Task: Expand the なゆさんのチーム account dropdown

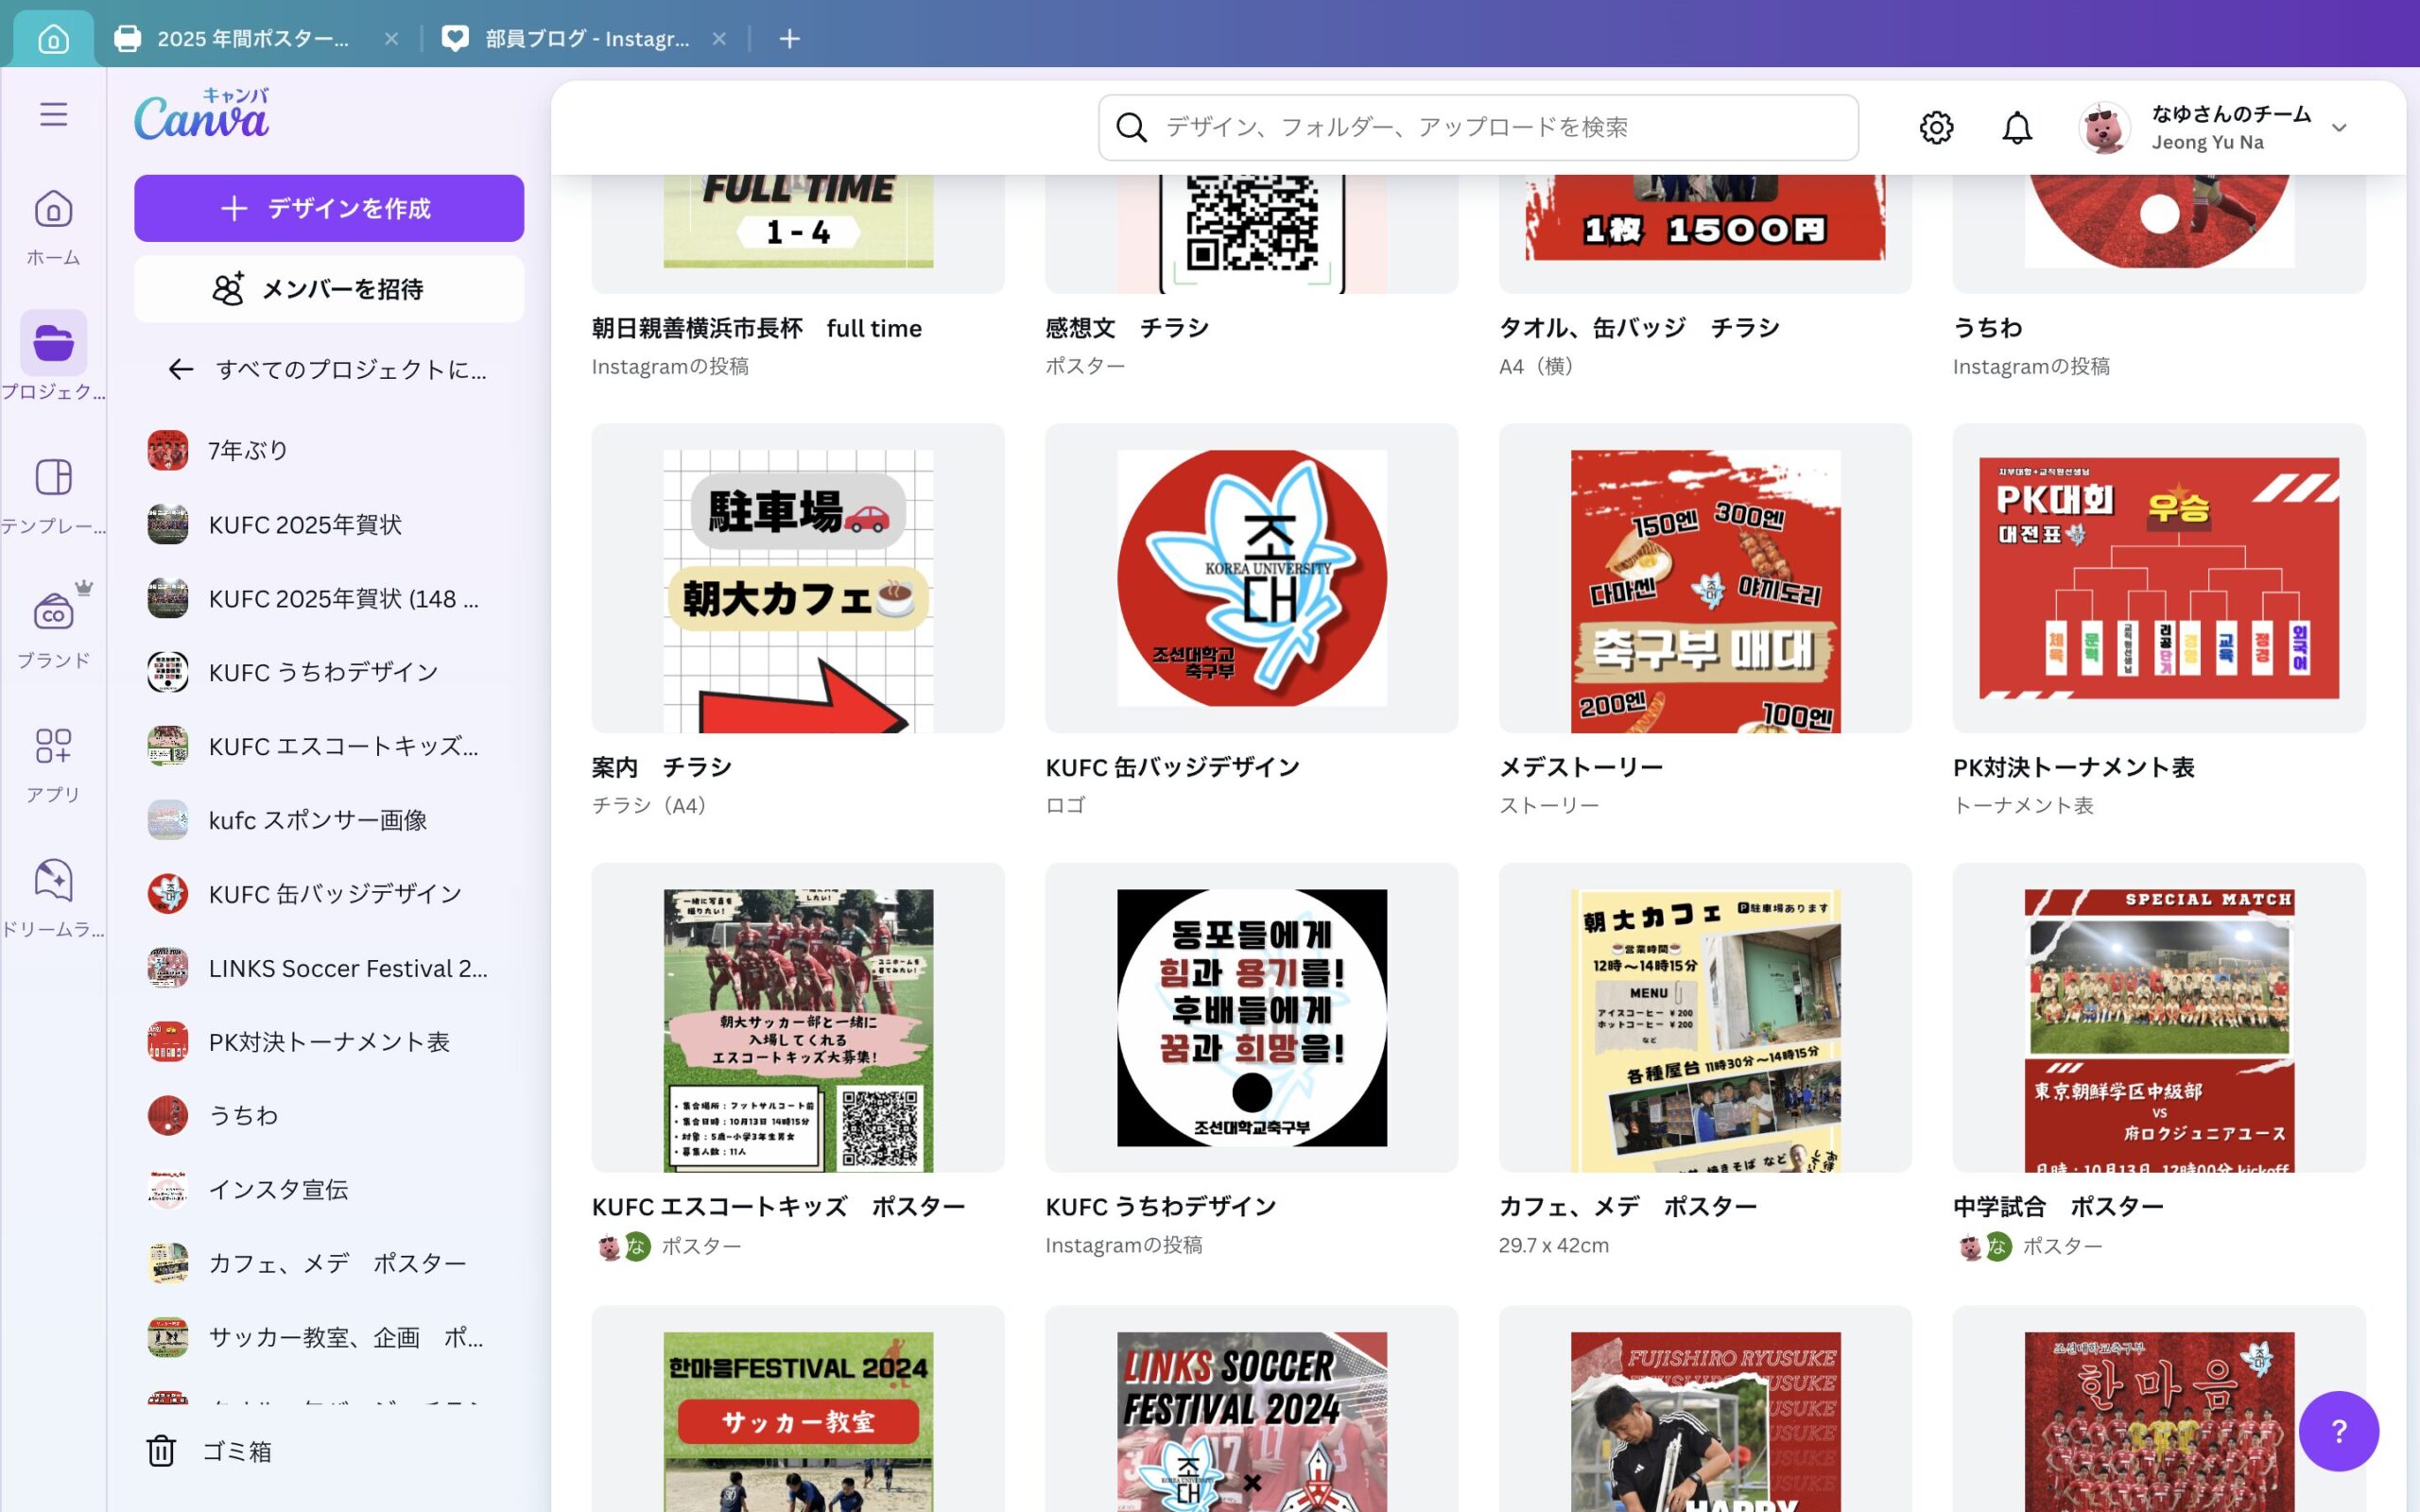Action: coord(2338,128)
